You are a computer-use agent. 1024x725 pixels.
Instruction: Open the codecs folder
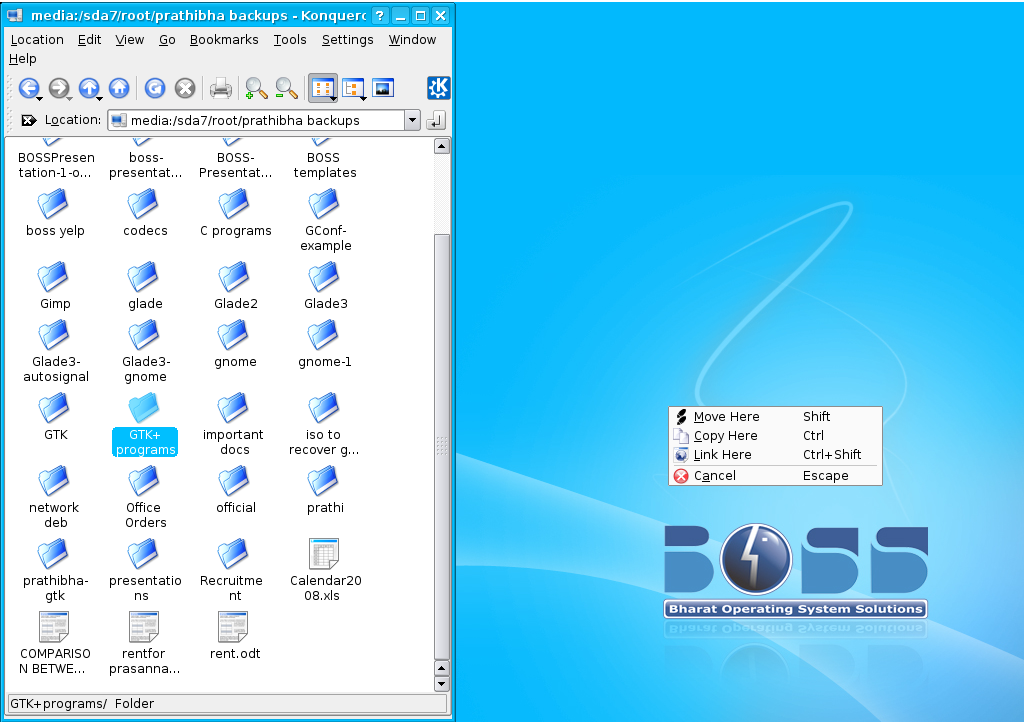pyautogui.click(x=145, y=213)
